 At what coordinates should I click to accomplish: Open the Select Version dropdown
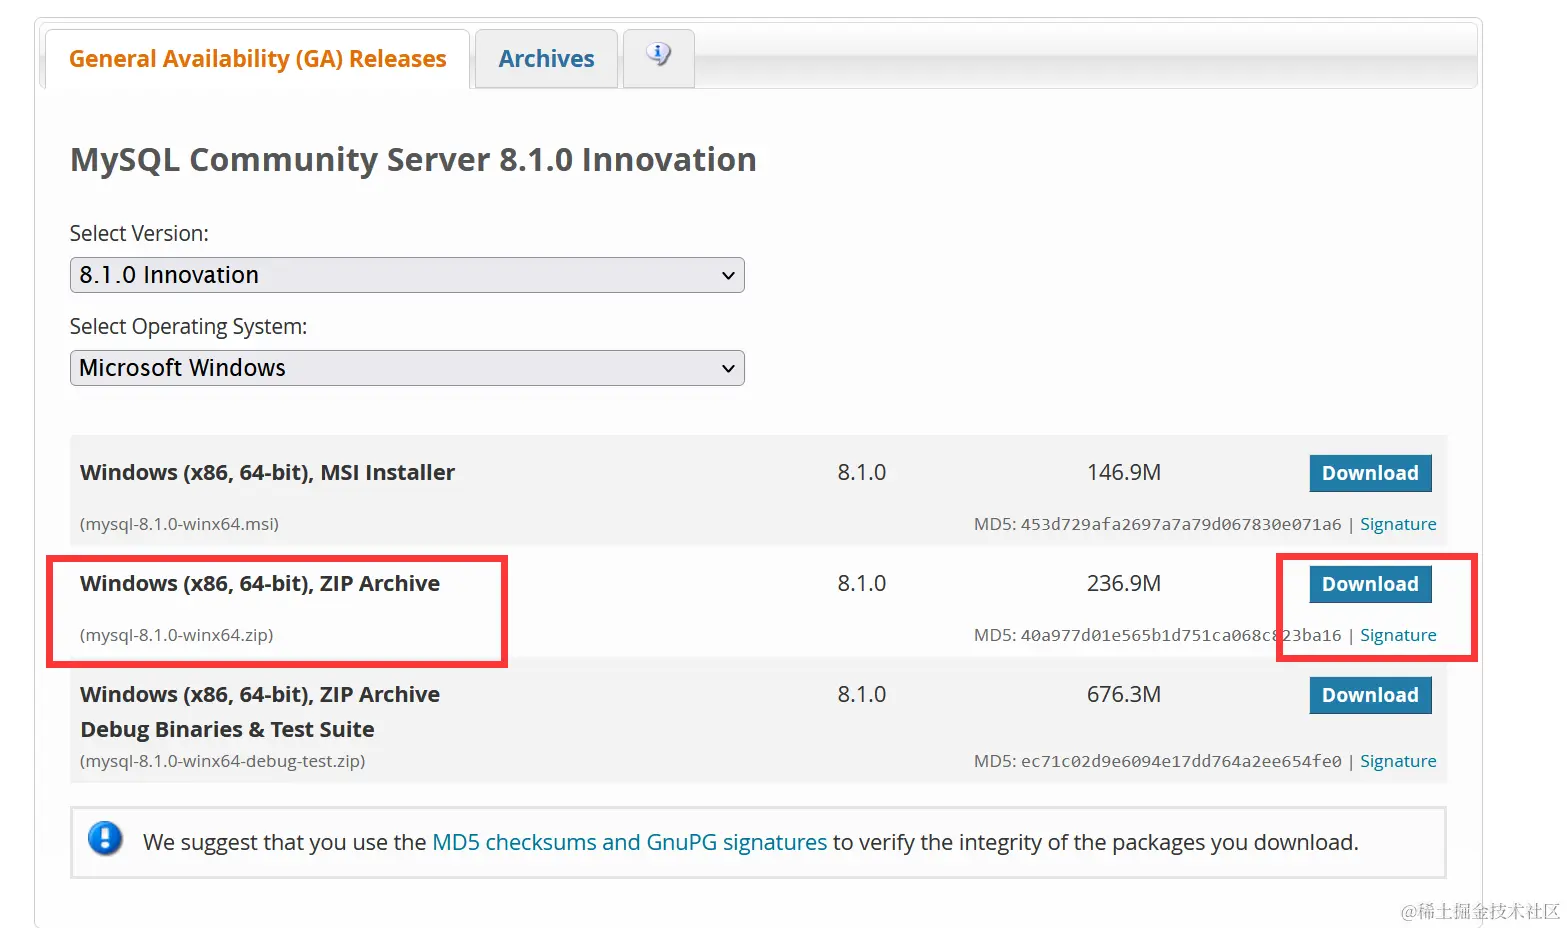[407, 275]
